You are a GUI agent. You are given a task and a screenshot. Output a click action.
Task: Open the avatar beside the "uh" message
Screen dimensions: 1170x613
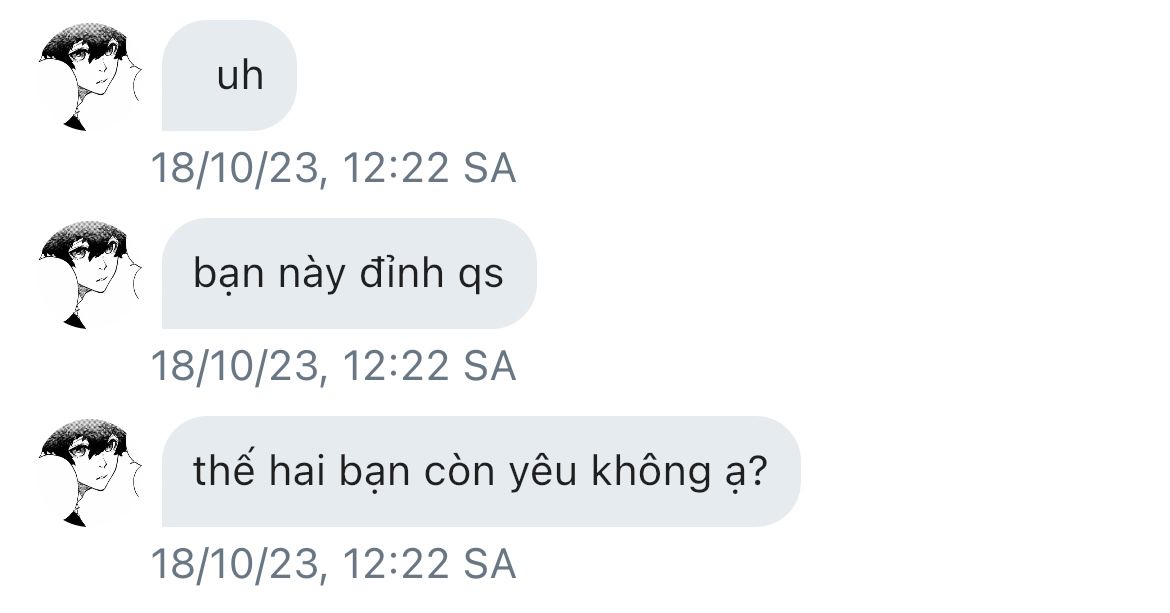coord(90,76)
